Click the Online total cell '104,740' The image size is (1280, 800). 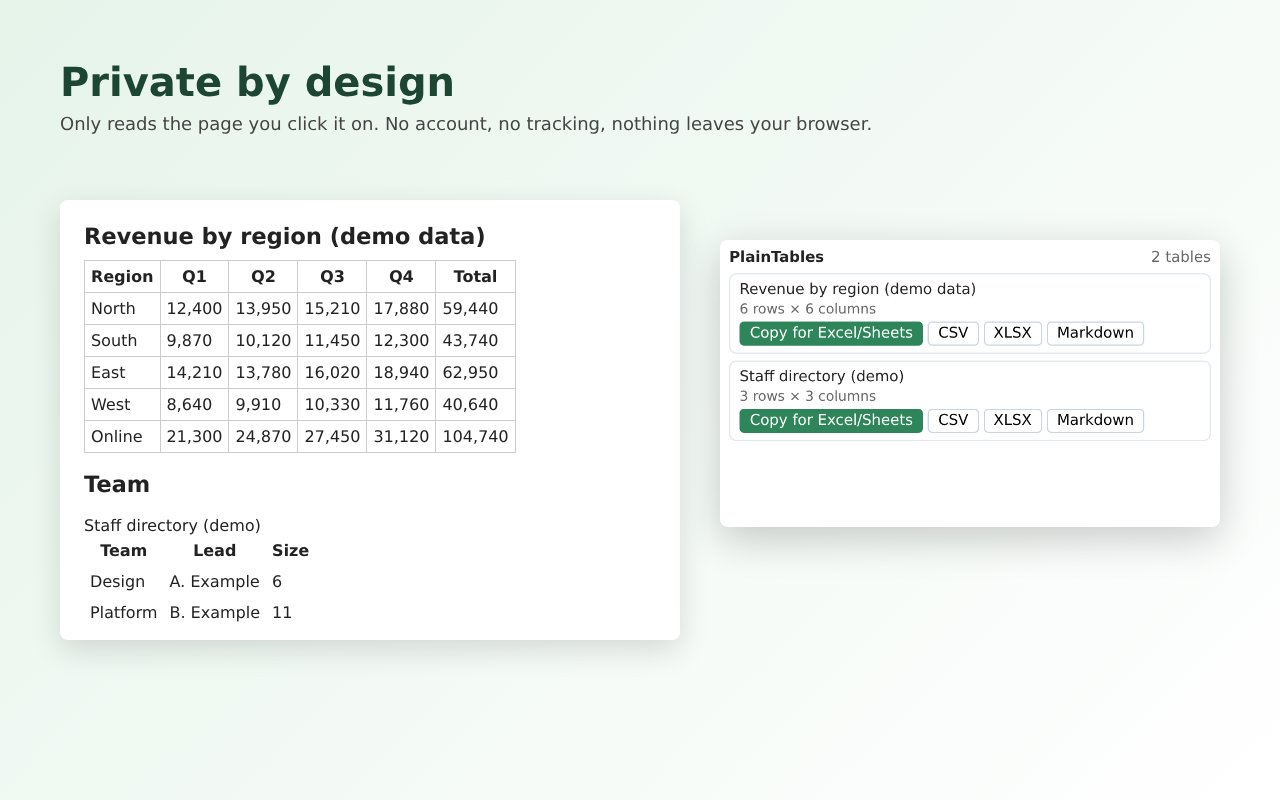click(475, 437)
